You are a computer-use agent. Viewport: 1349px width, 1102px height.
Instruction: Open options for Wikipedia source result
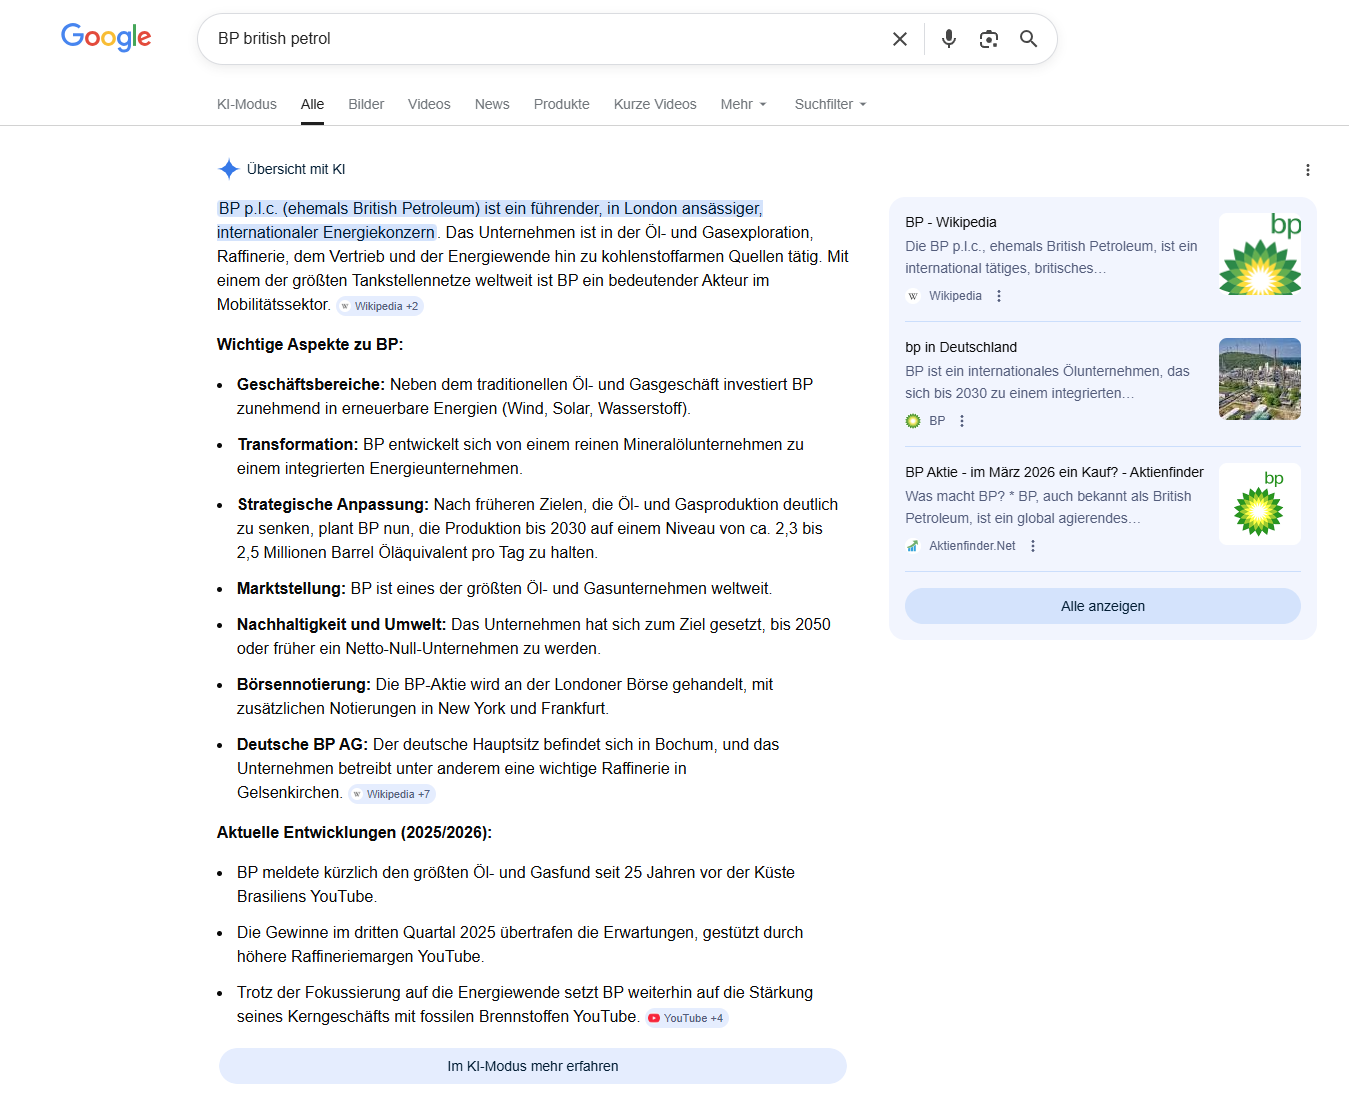tap(998, 296)
